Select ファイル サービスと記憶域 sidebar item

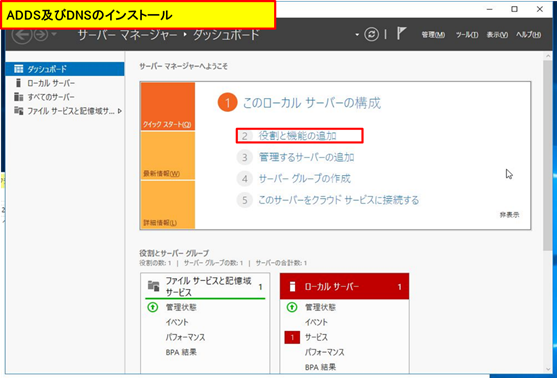[65, 111]
